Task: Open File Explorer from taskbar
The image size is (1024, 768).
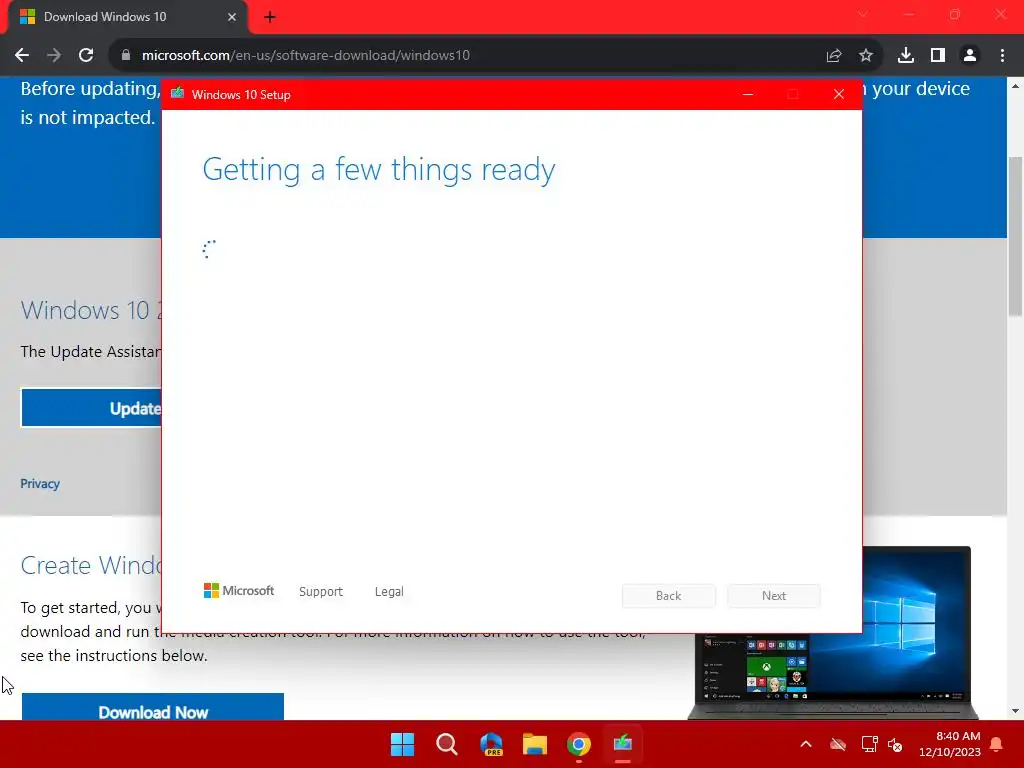Action: 535,744
